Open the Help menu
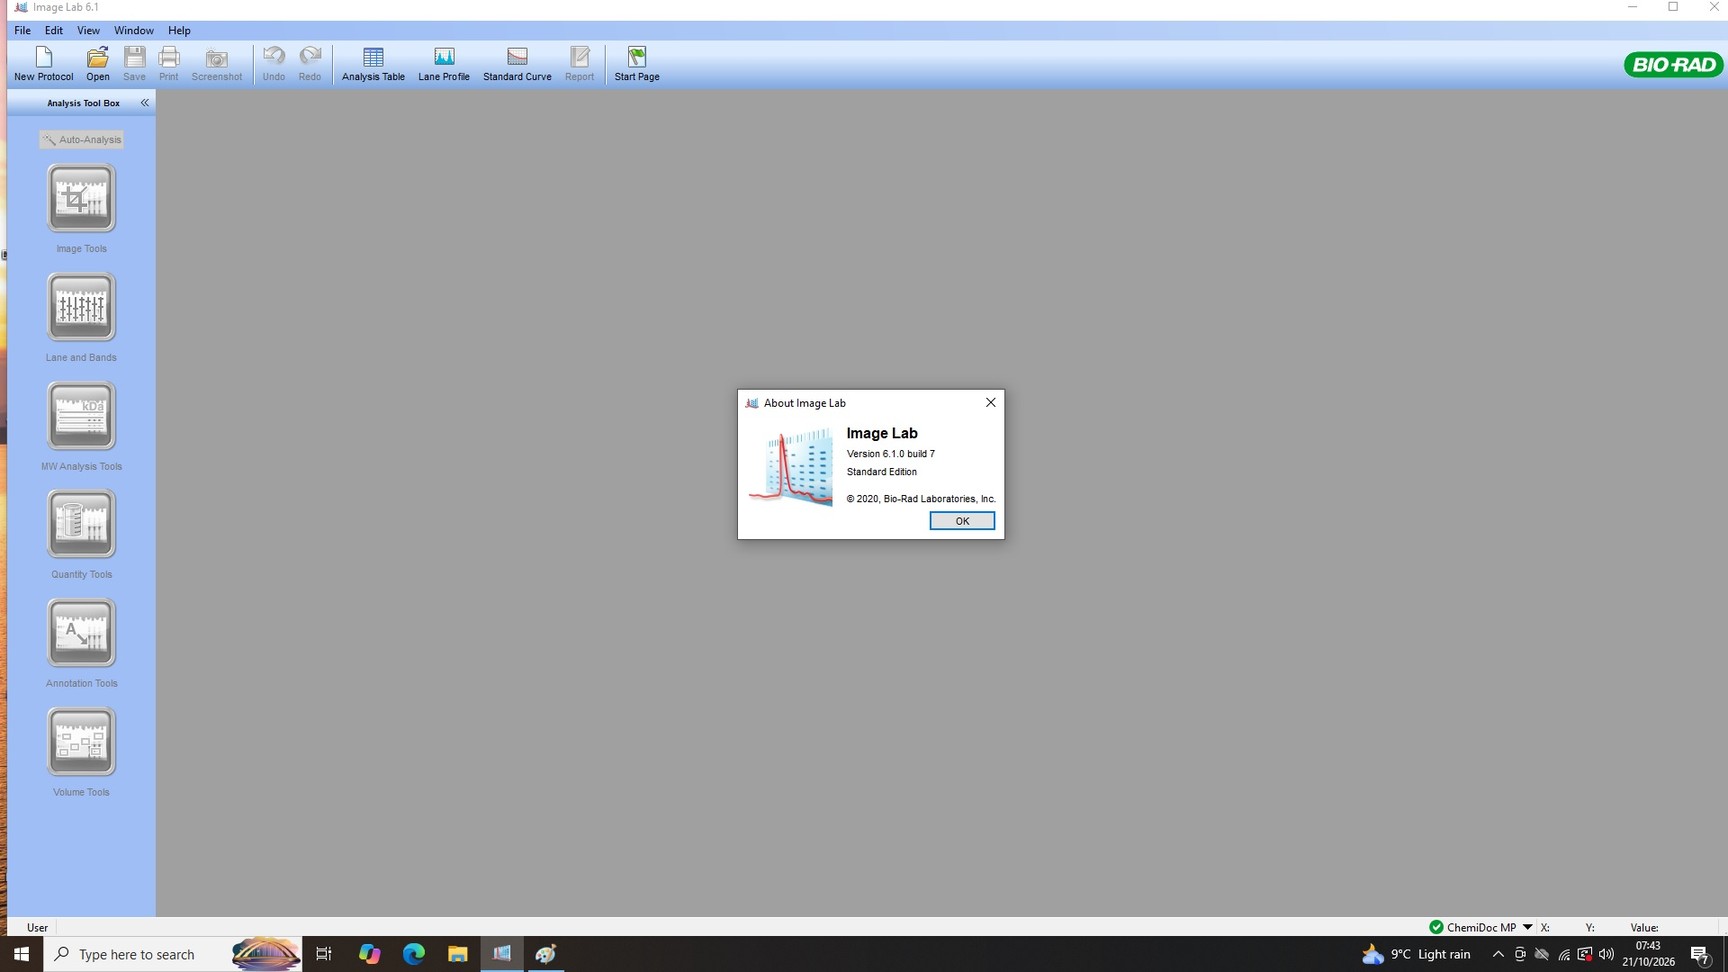The image size is (1728, 972). 179,31
